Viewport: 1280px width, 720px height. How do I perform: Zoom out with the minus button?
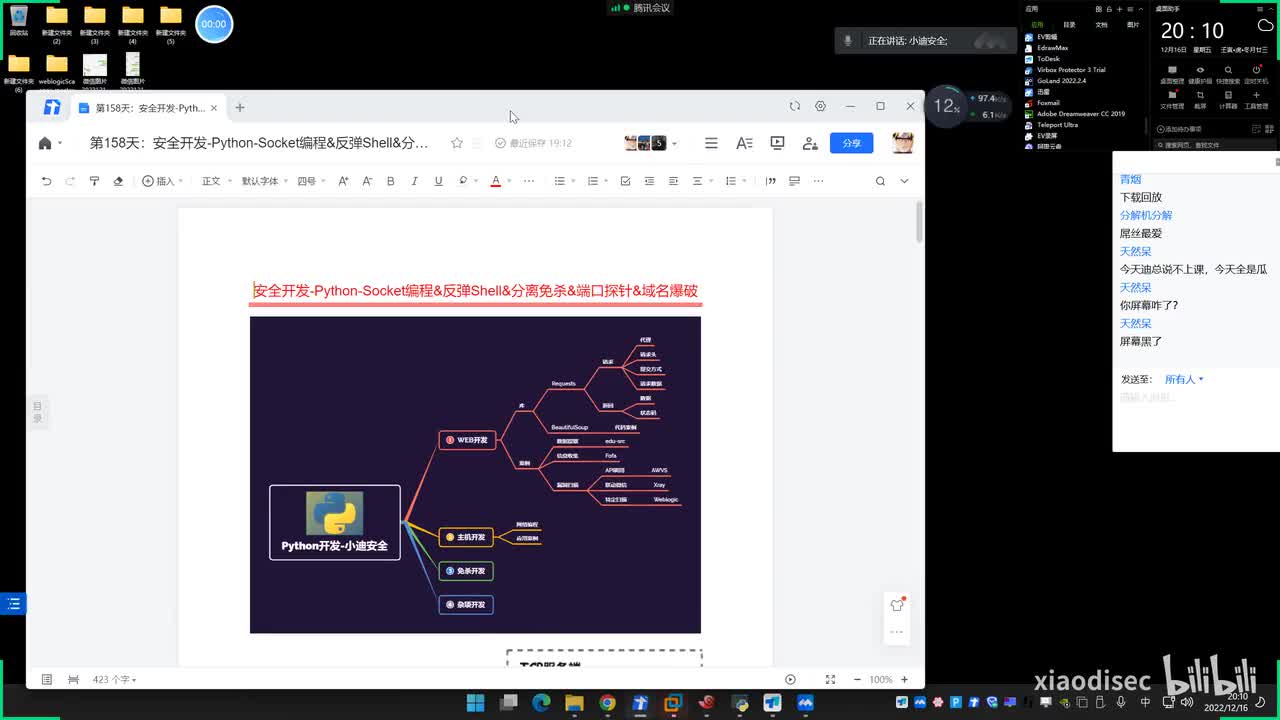859,680
